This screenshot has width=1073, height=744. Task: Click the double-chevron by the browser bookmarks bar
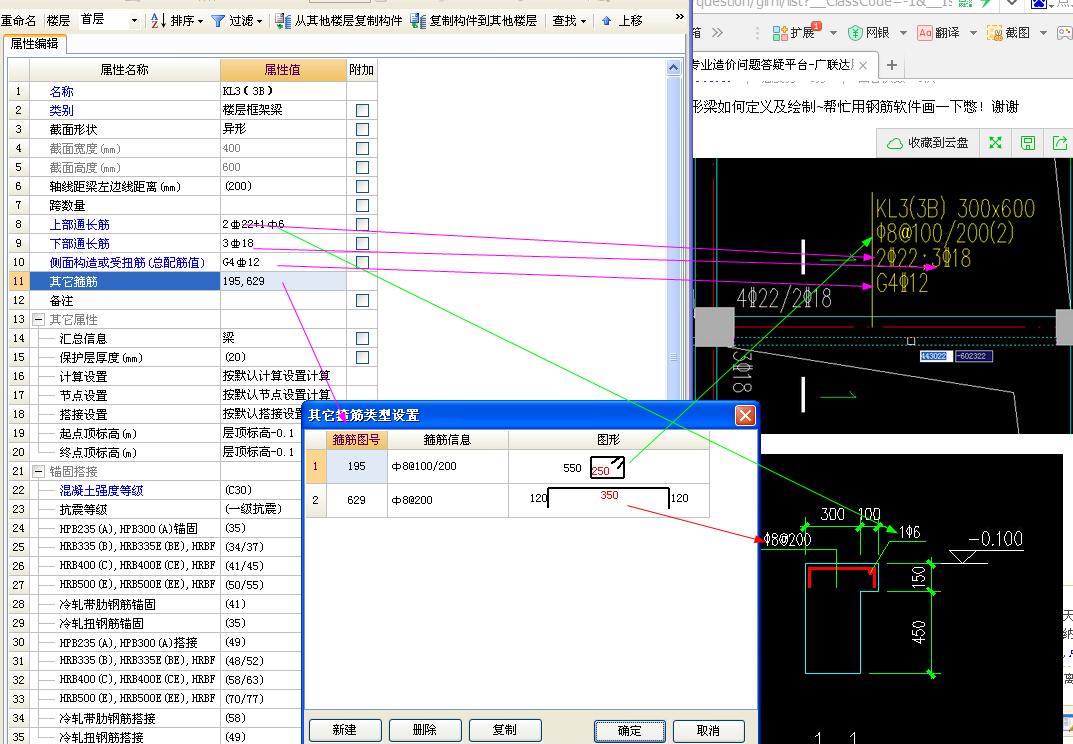716,32
